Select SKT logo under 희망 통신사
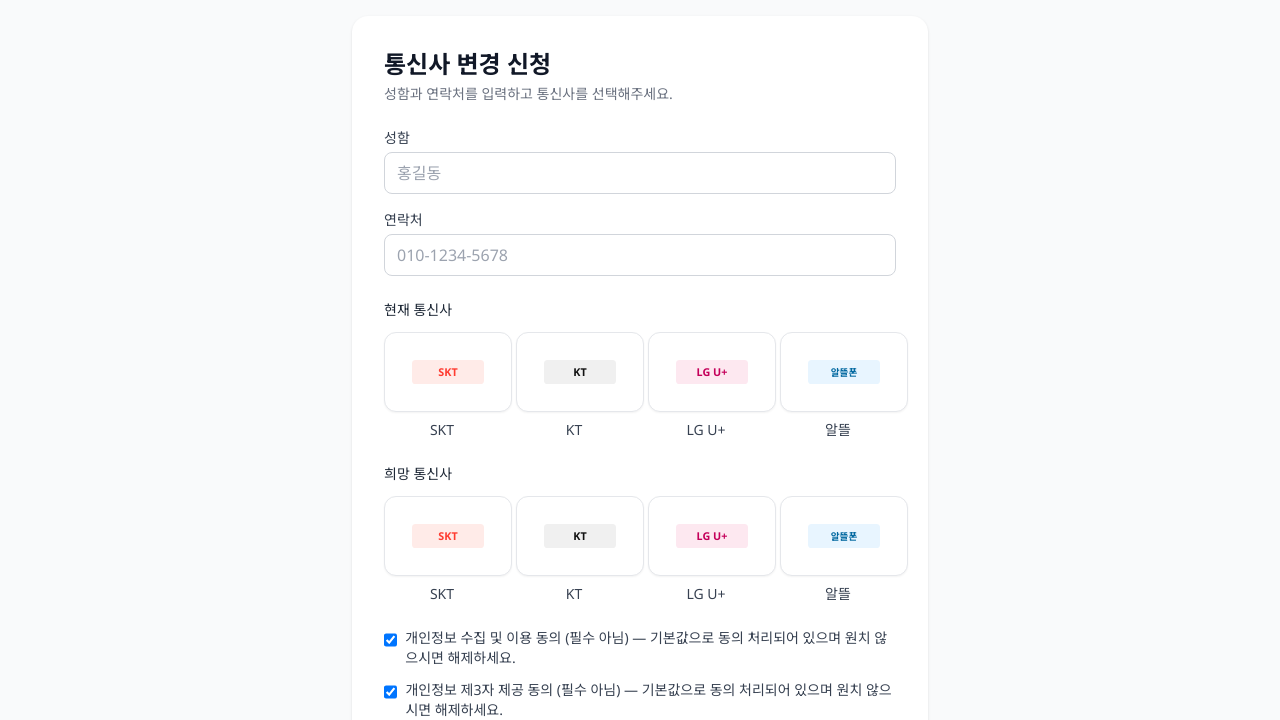This screenshot has height=720, width=1280. click(448, 536)
